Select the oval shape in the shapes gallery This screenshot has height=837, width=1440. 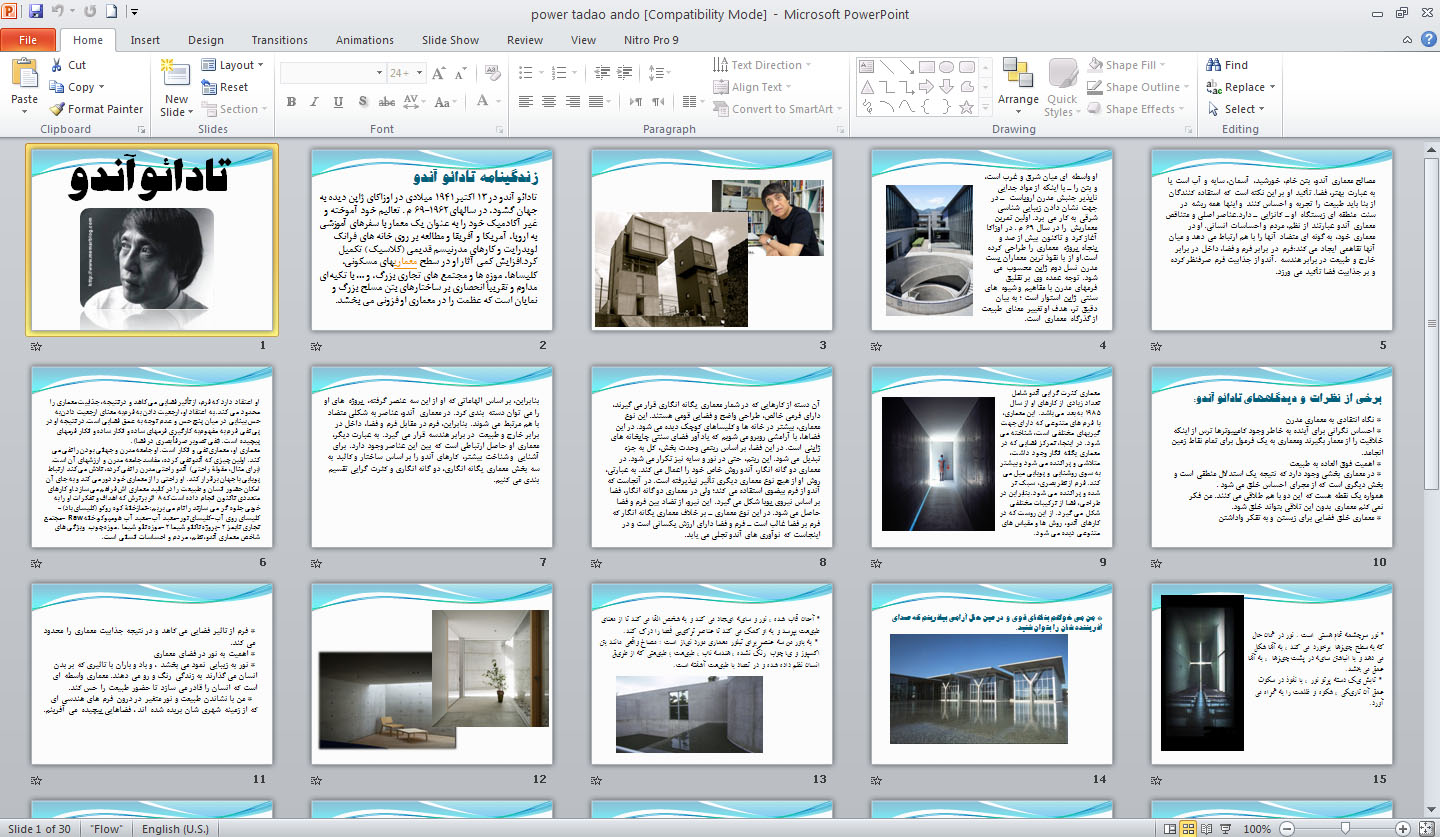click(945, 67)
